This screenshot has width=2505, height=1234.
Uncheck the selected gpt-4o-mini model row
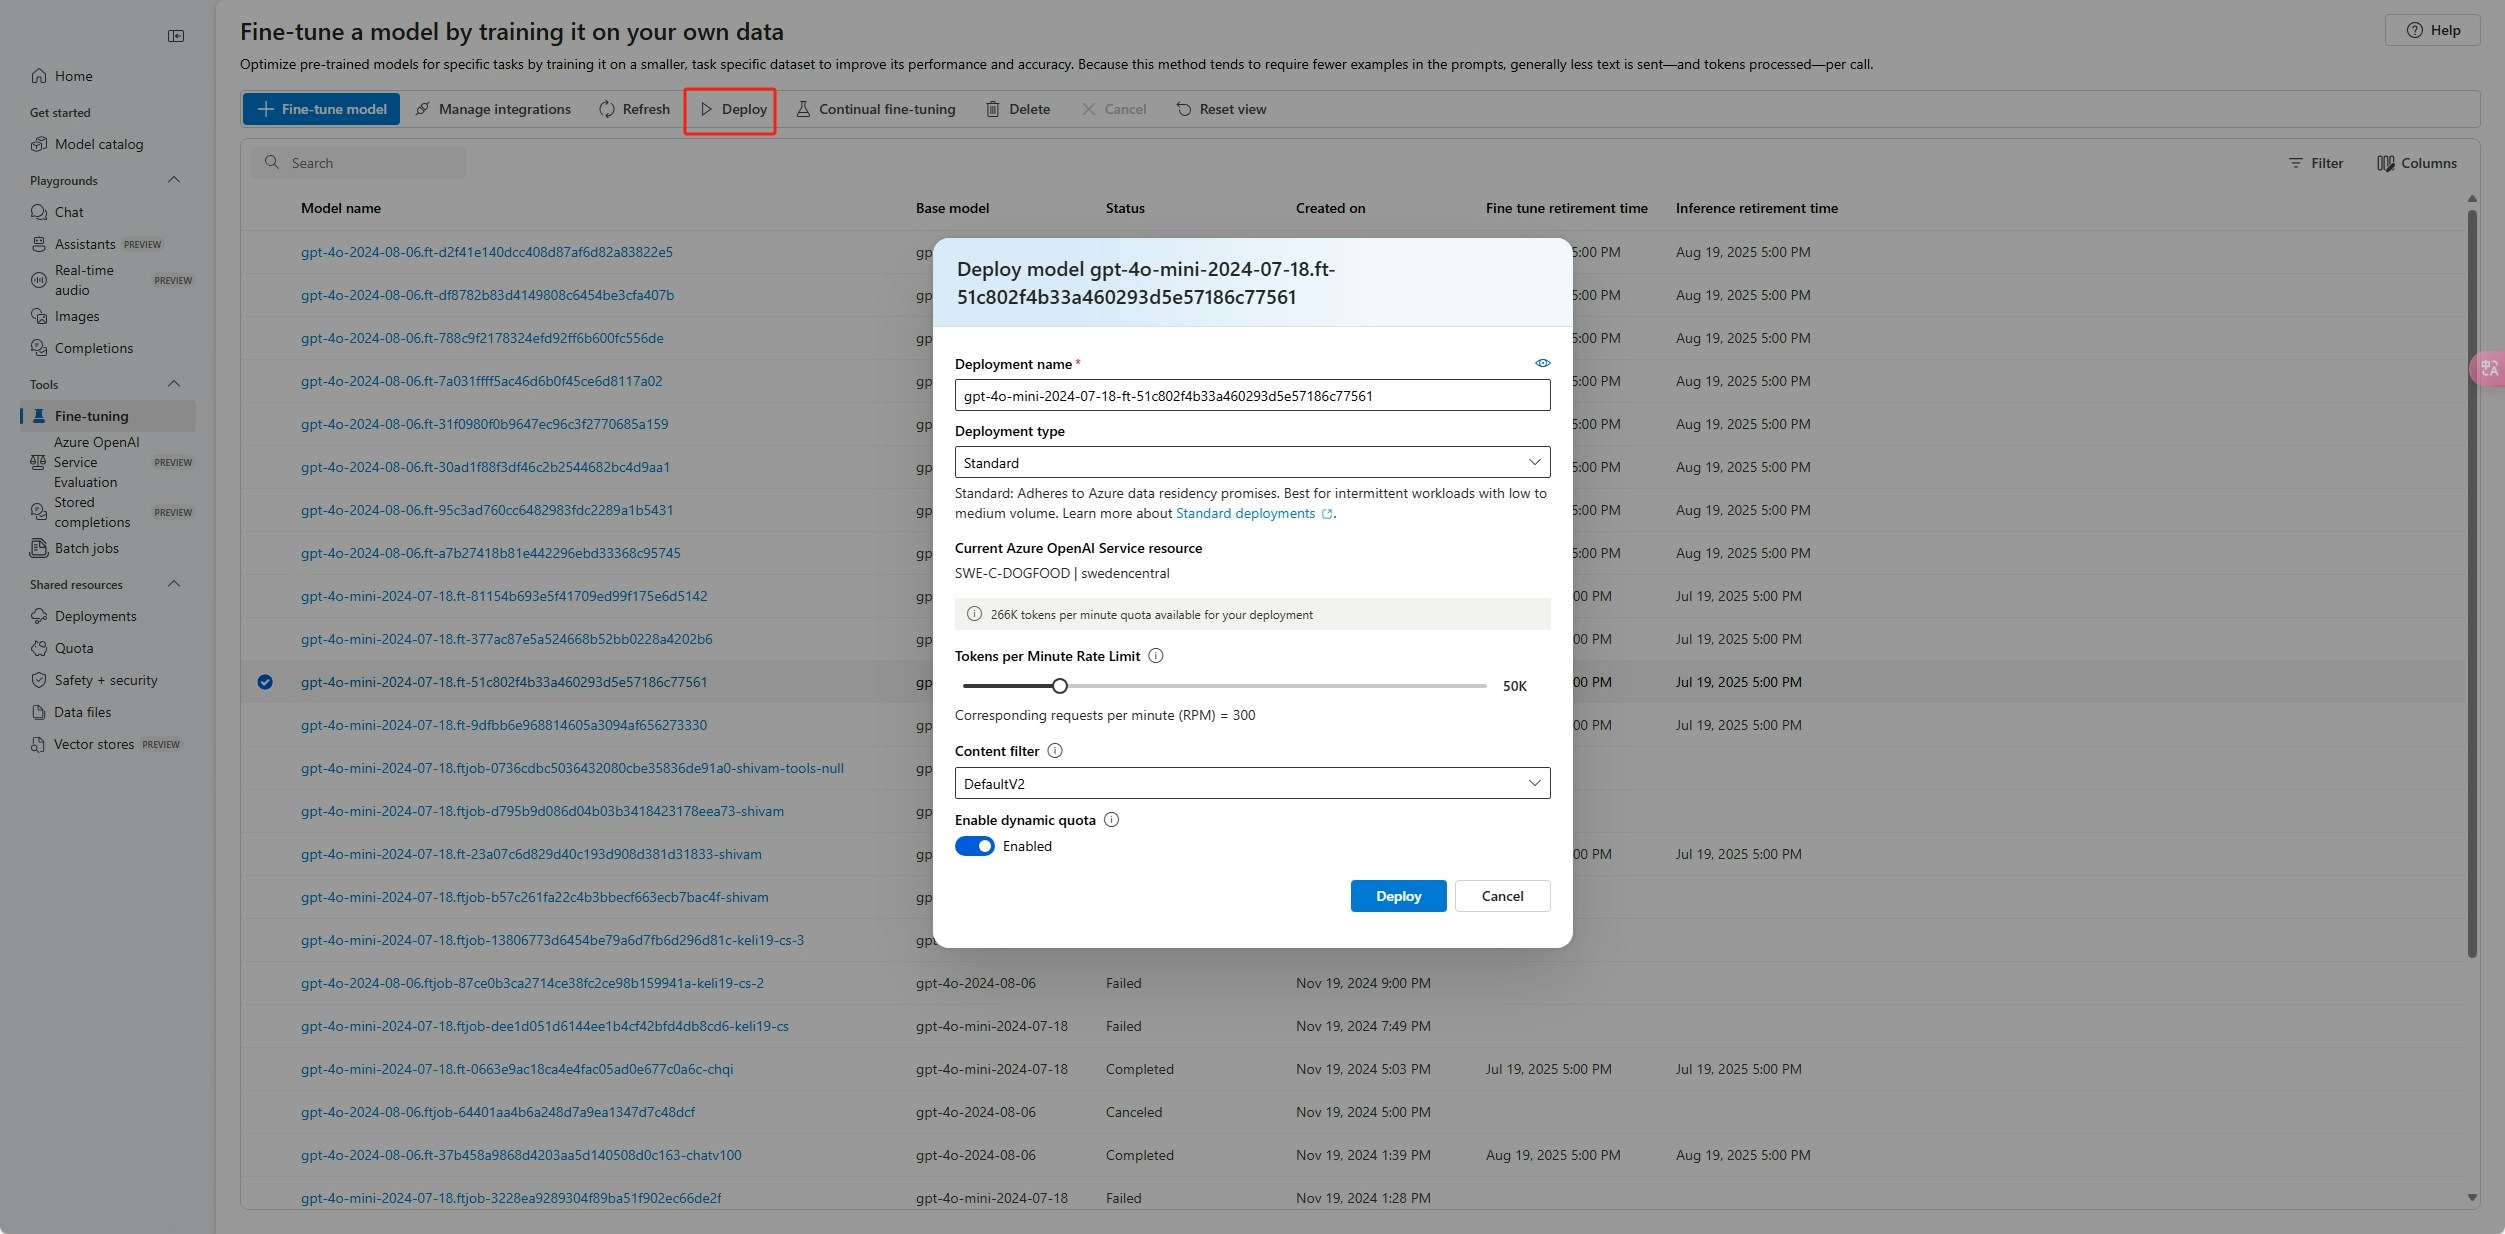pyautogui.click(x=265, y=682)
